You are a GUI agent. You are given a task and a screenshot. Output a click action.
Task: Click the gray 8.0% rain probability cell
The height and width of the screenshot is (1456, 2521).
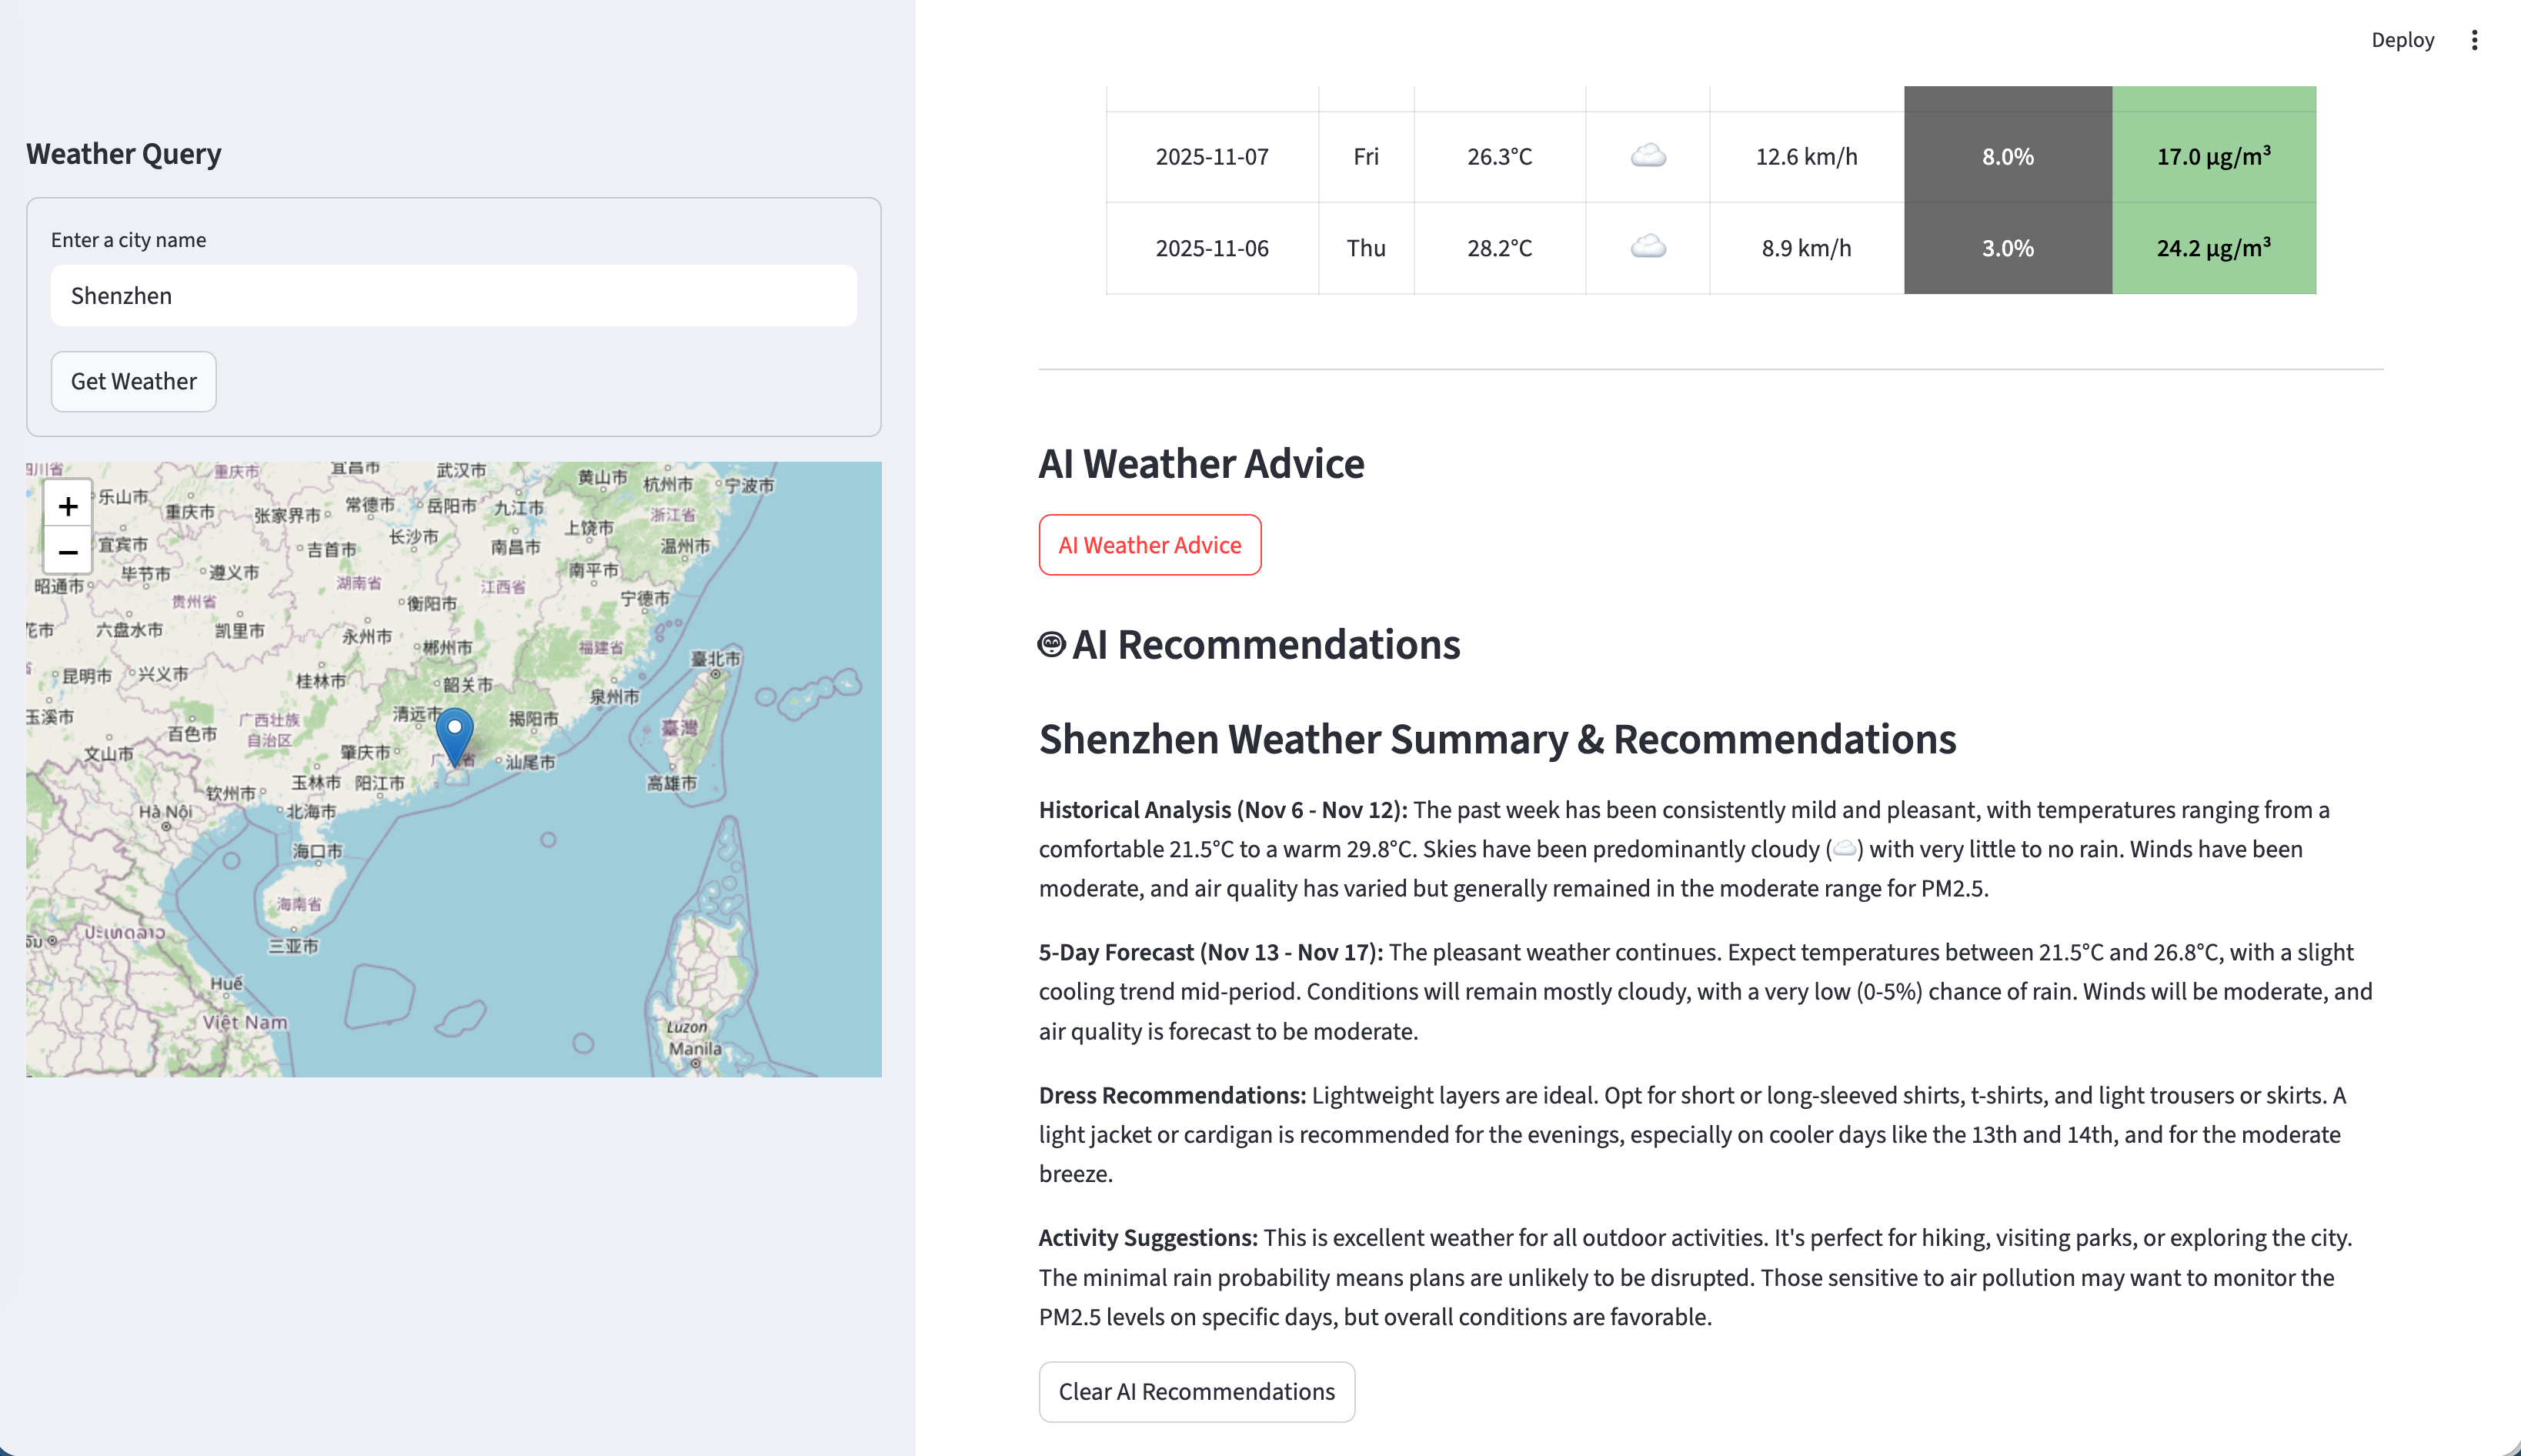pyautogui.click(x=2007, y=157)
